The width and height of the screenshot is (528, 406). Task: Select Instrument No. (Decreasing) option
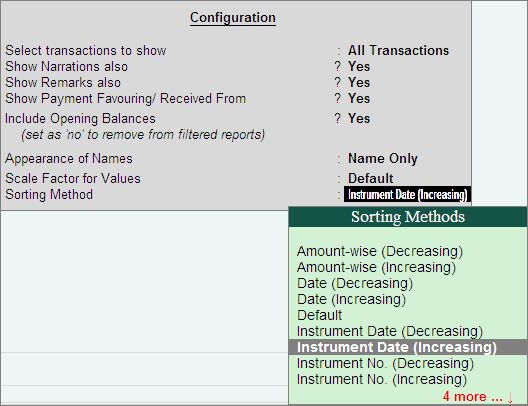[x=385, y=363]
